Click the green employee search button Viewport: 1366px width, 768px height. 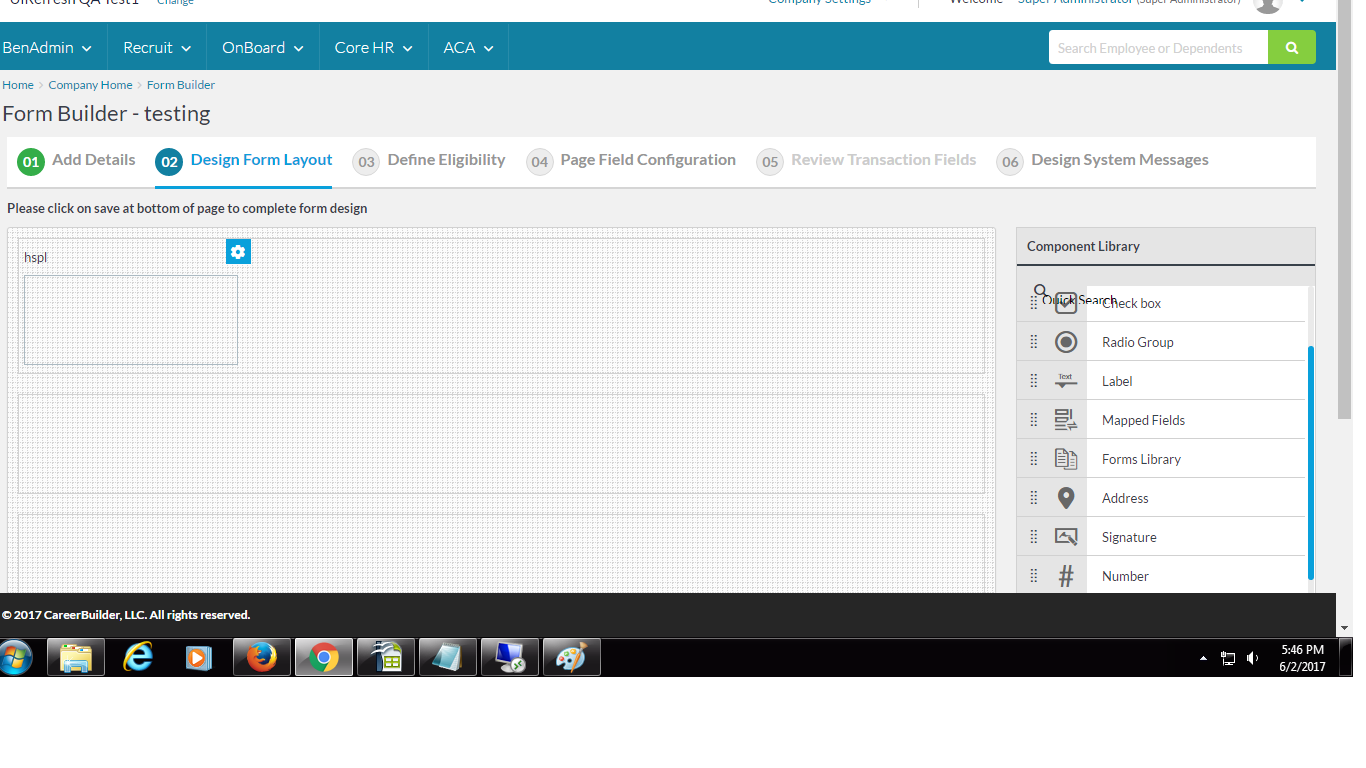coord(1291,48)
